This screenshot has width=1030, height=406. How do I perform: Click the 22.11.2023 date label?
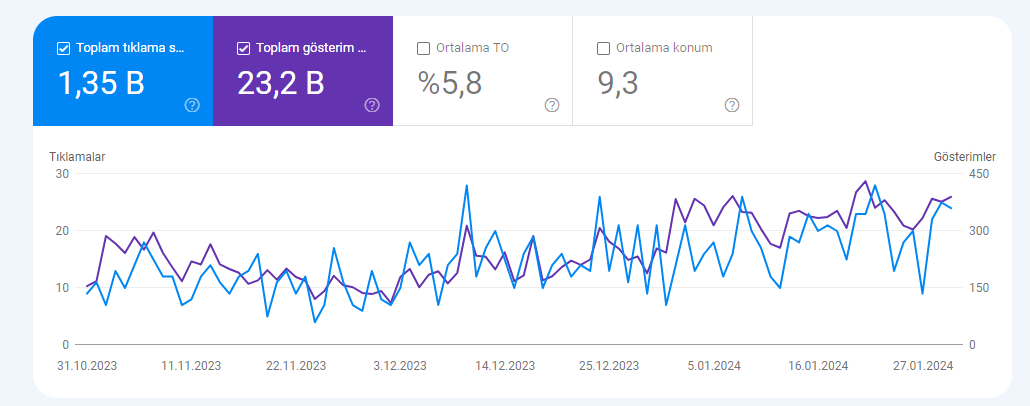(296, 366)
